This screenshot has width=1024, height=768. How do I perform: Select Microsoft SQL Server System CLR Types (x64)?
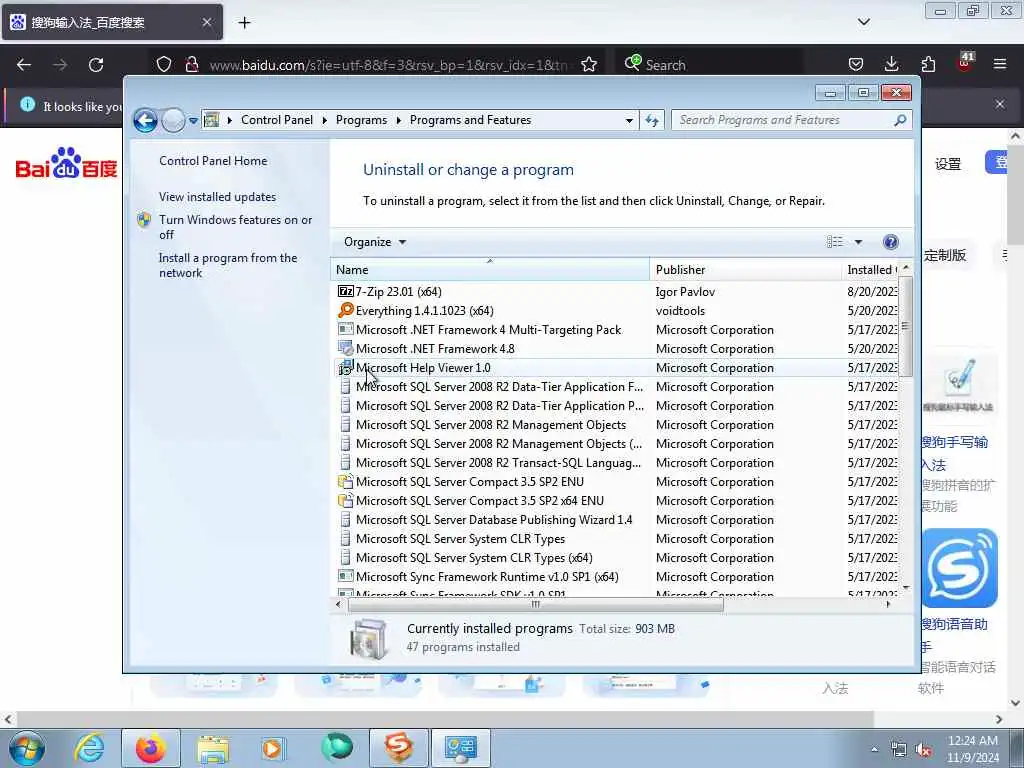(474, 558)
